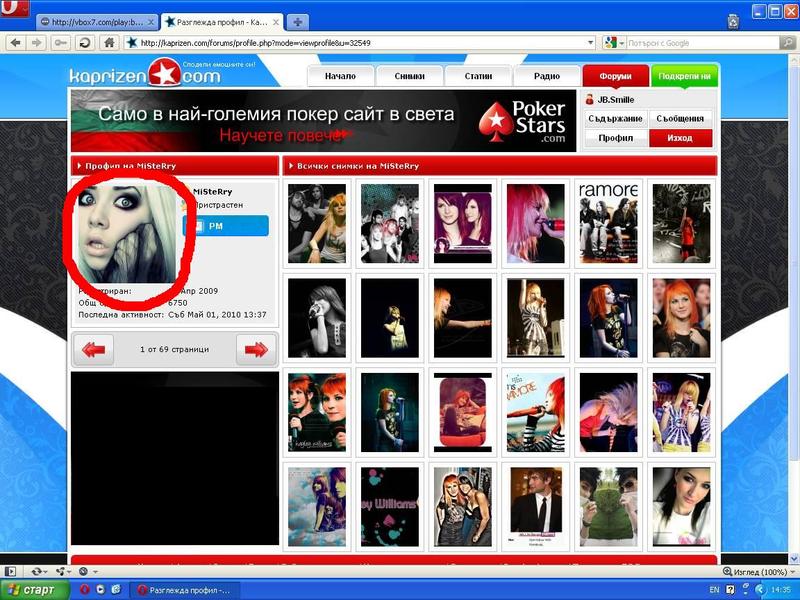Open the Google search engine dropdown
The height and width of the screenshot is (600, 800).
coord(613,43)
